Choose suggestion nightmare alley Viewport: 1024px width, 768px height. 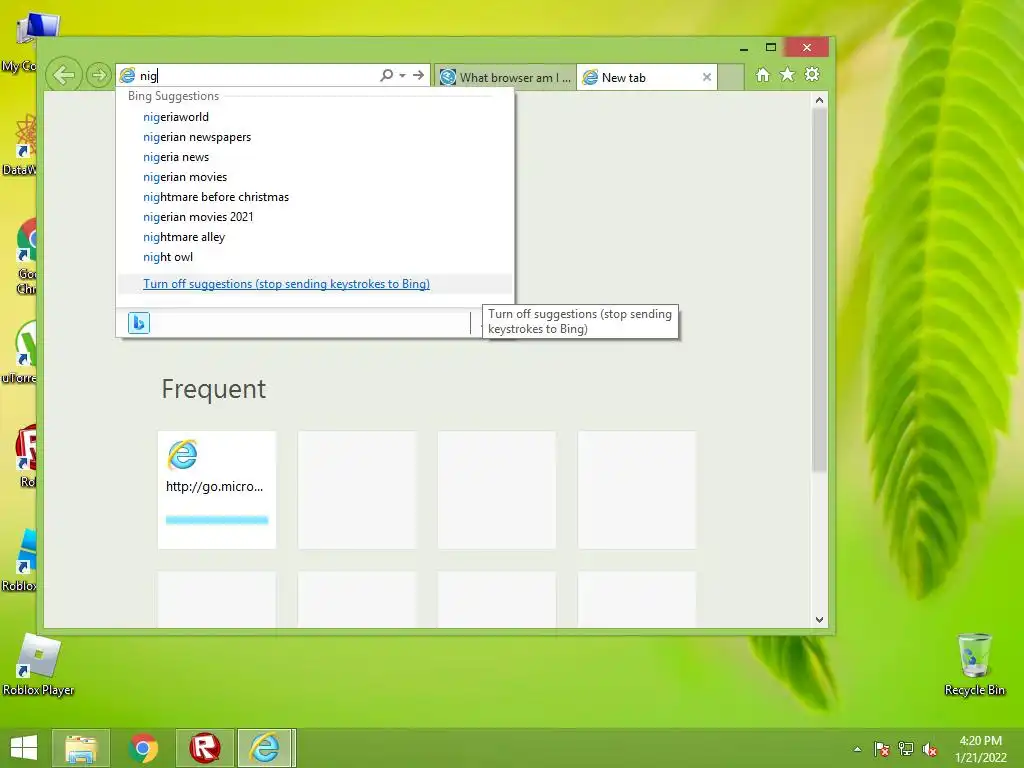(315, 237)
